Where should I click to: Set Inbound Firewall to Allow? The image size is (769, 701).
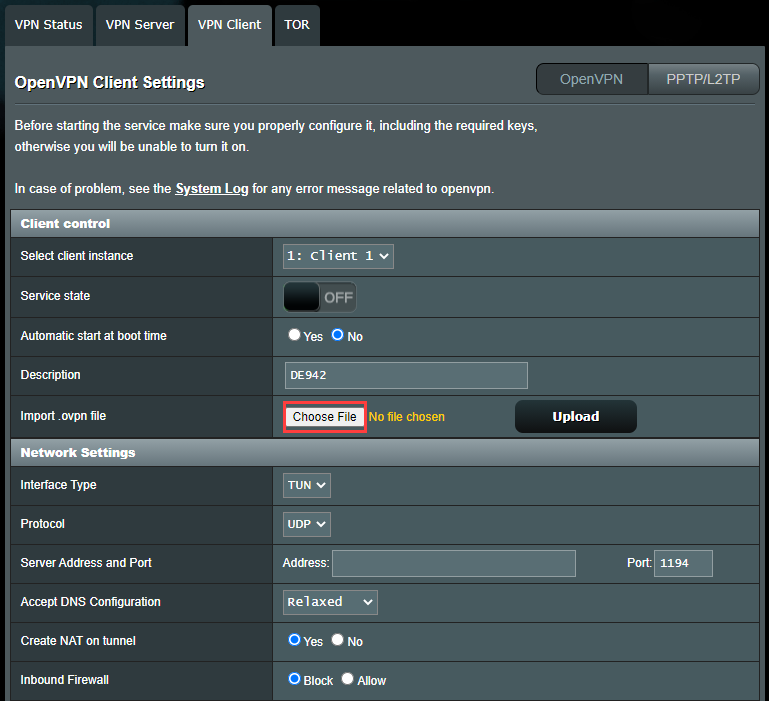(348, 679)
